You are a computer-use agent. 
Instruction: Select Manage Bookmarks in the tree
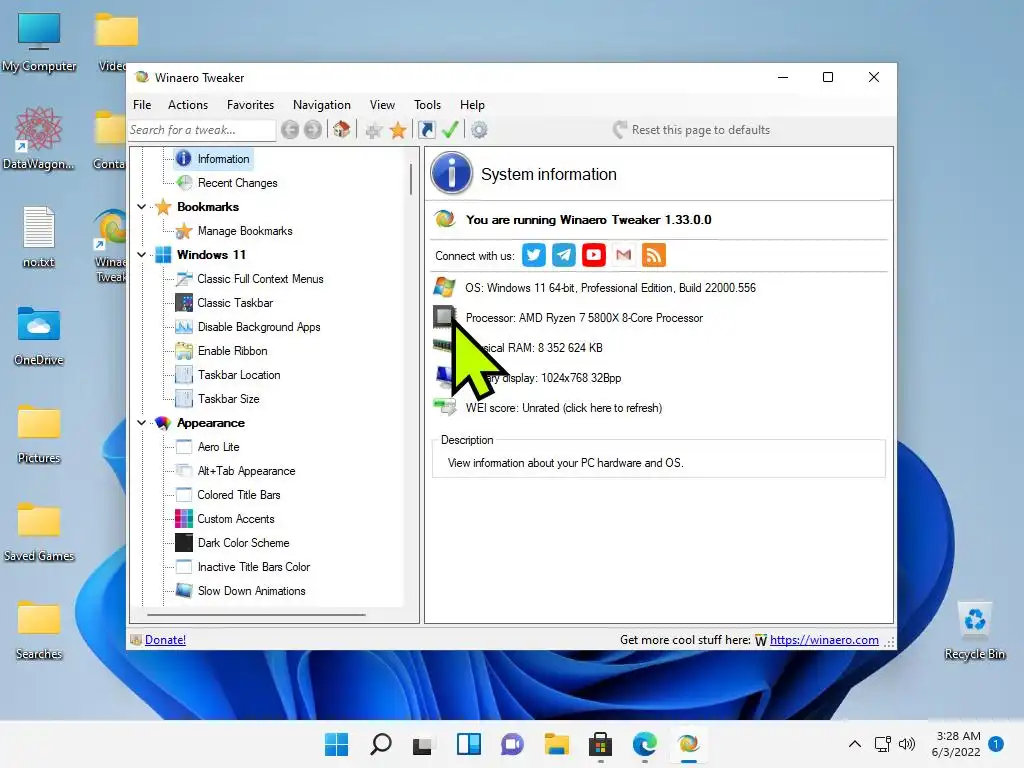tap(245, 231)
